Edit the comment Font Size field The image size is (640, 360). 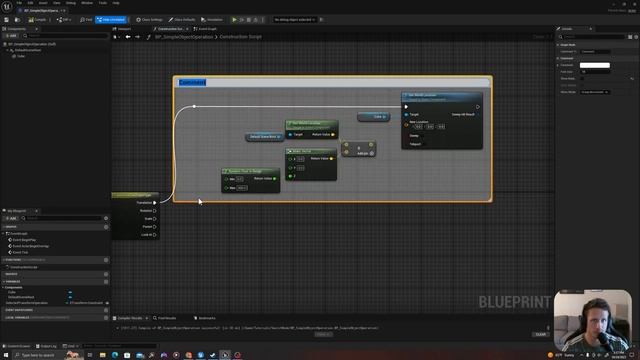coord(595,72)
